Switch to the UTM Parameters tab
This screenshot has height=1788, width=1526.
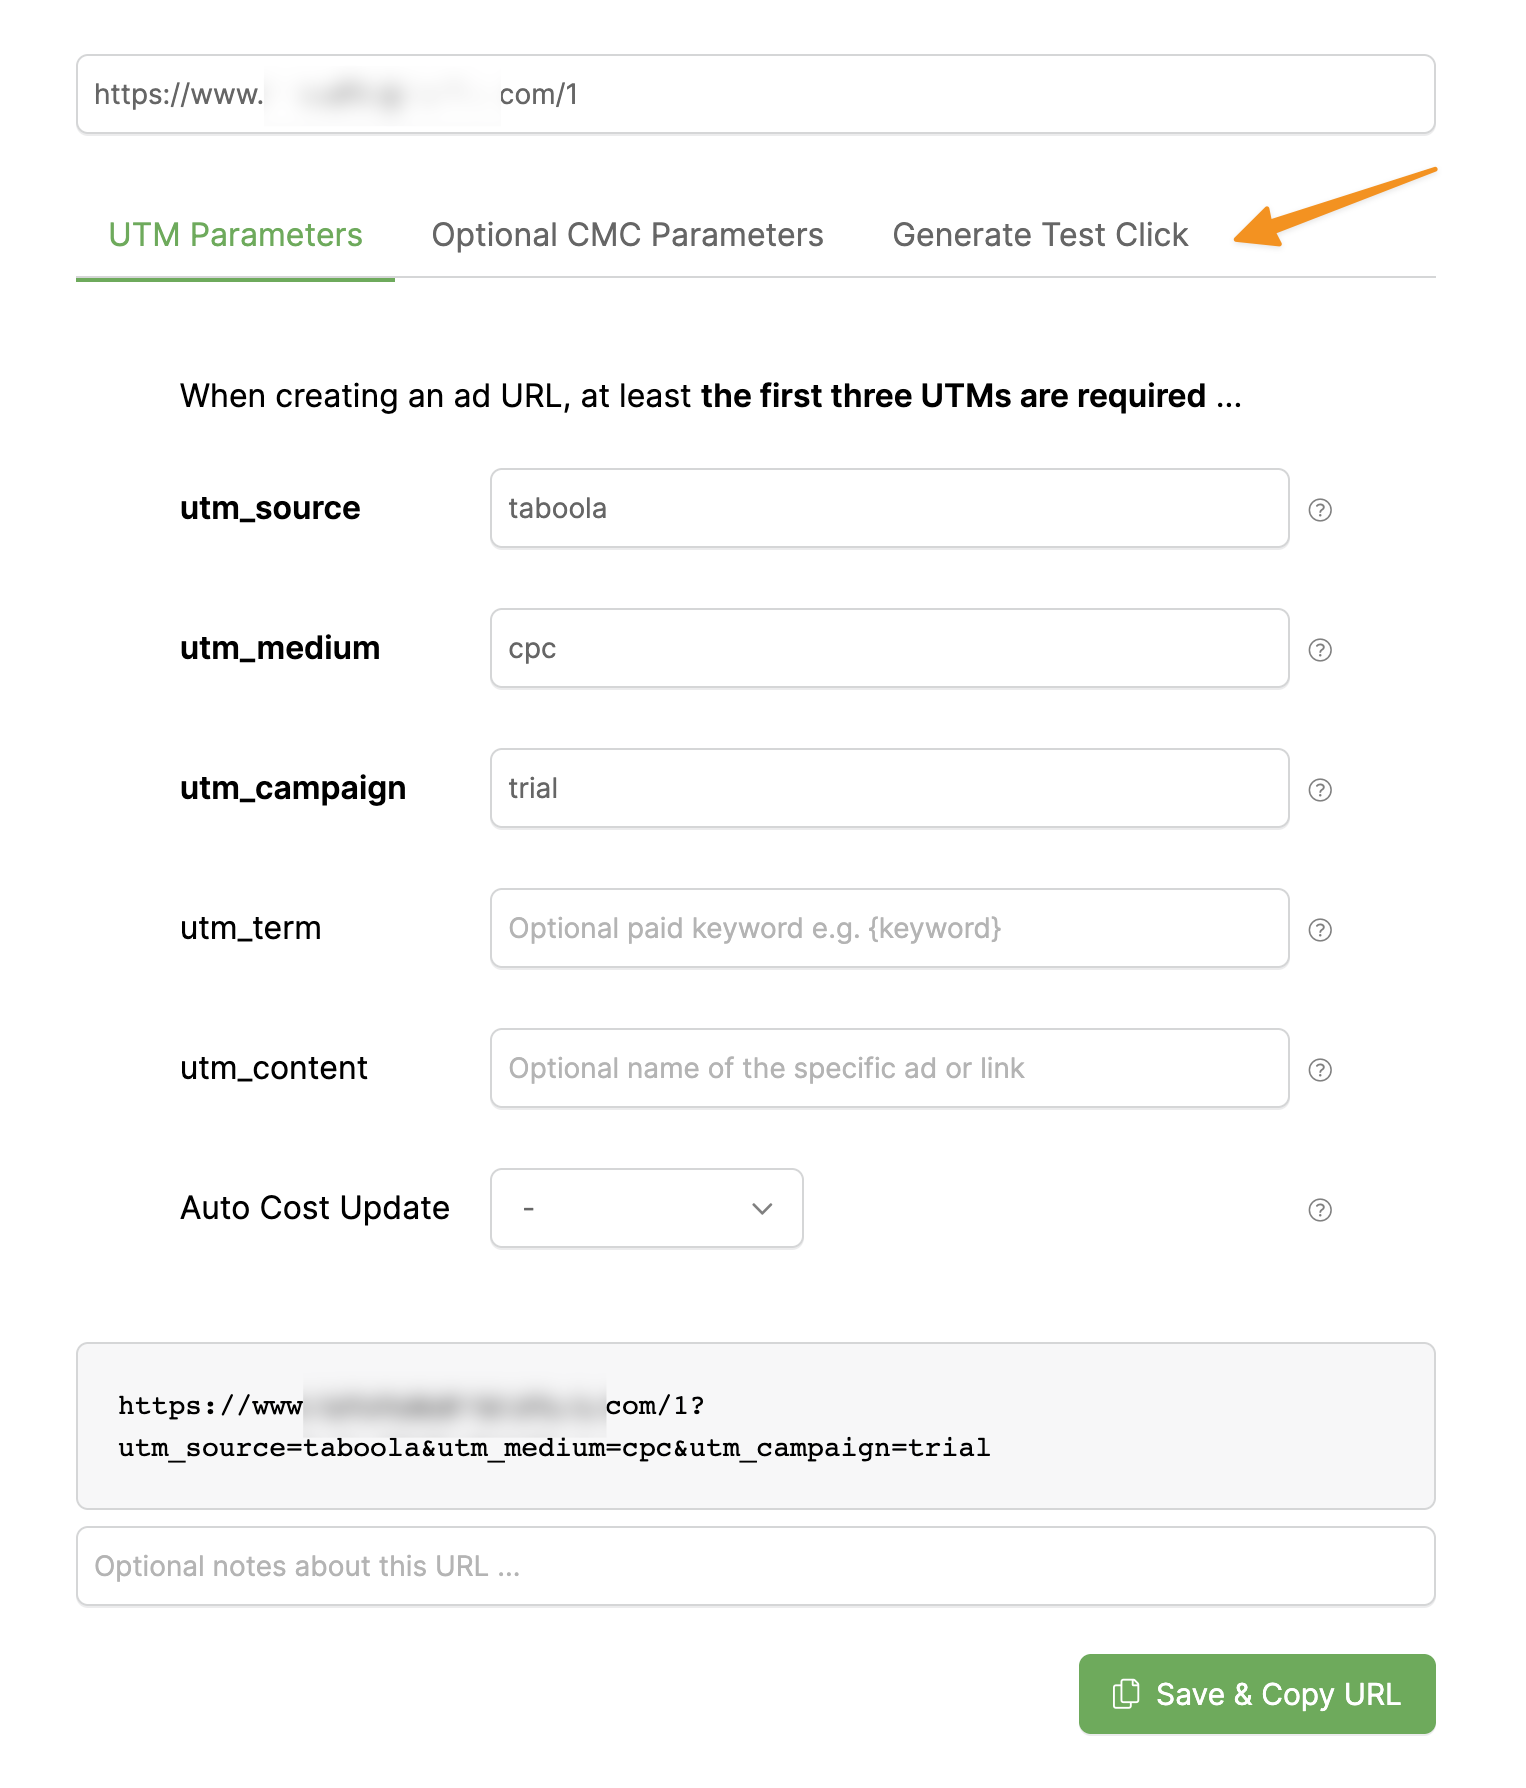coord(235,235)
